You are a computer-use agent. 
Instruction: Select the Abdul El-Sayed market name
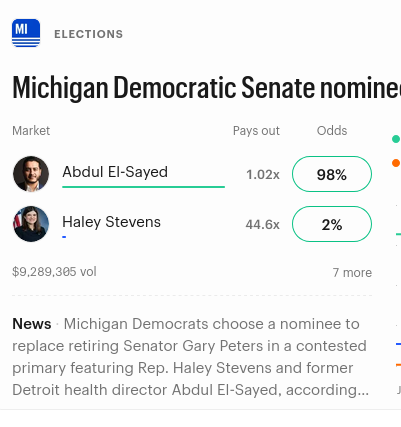point(115,172)
